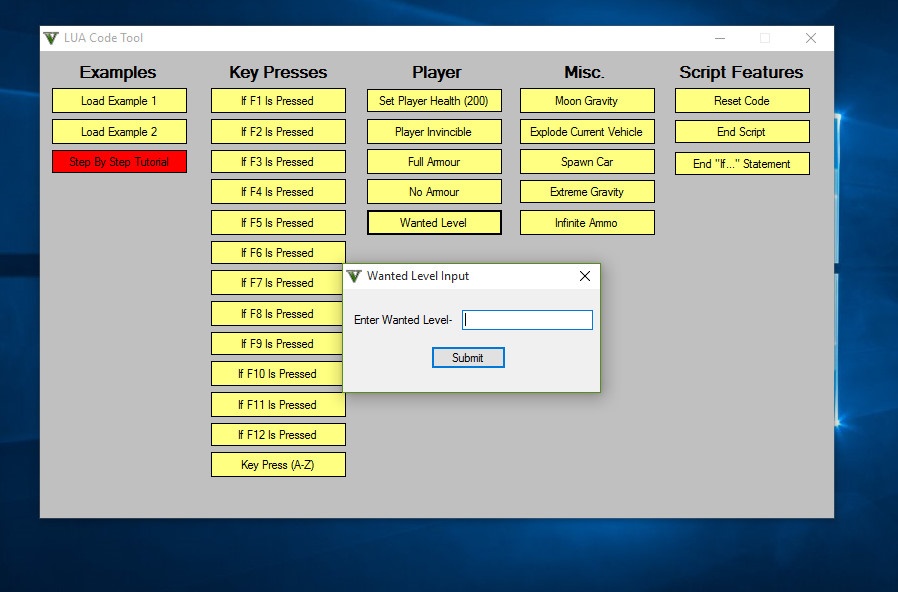
Task: Open the red Step By Step Tutorial
Action: (x=119, y=162)
